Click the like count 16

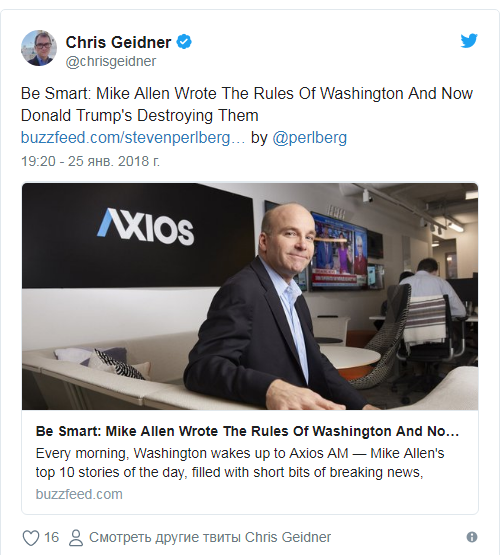click(51, 537)
